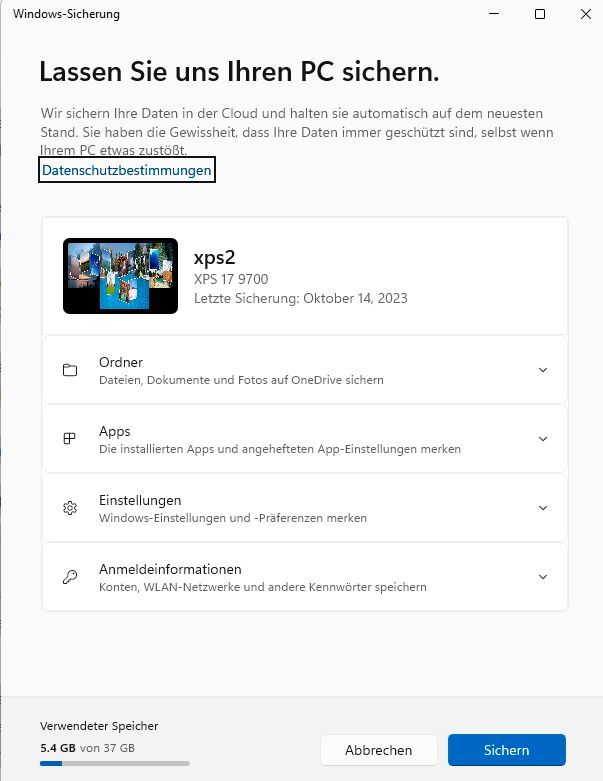Expand the Apps section chevron
Image resolution: width=603 pixels, height=781 pixels.
543,439
